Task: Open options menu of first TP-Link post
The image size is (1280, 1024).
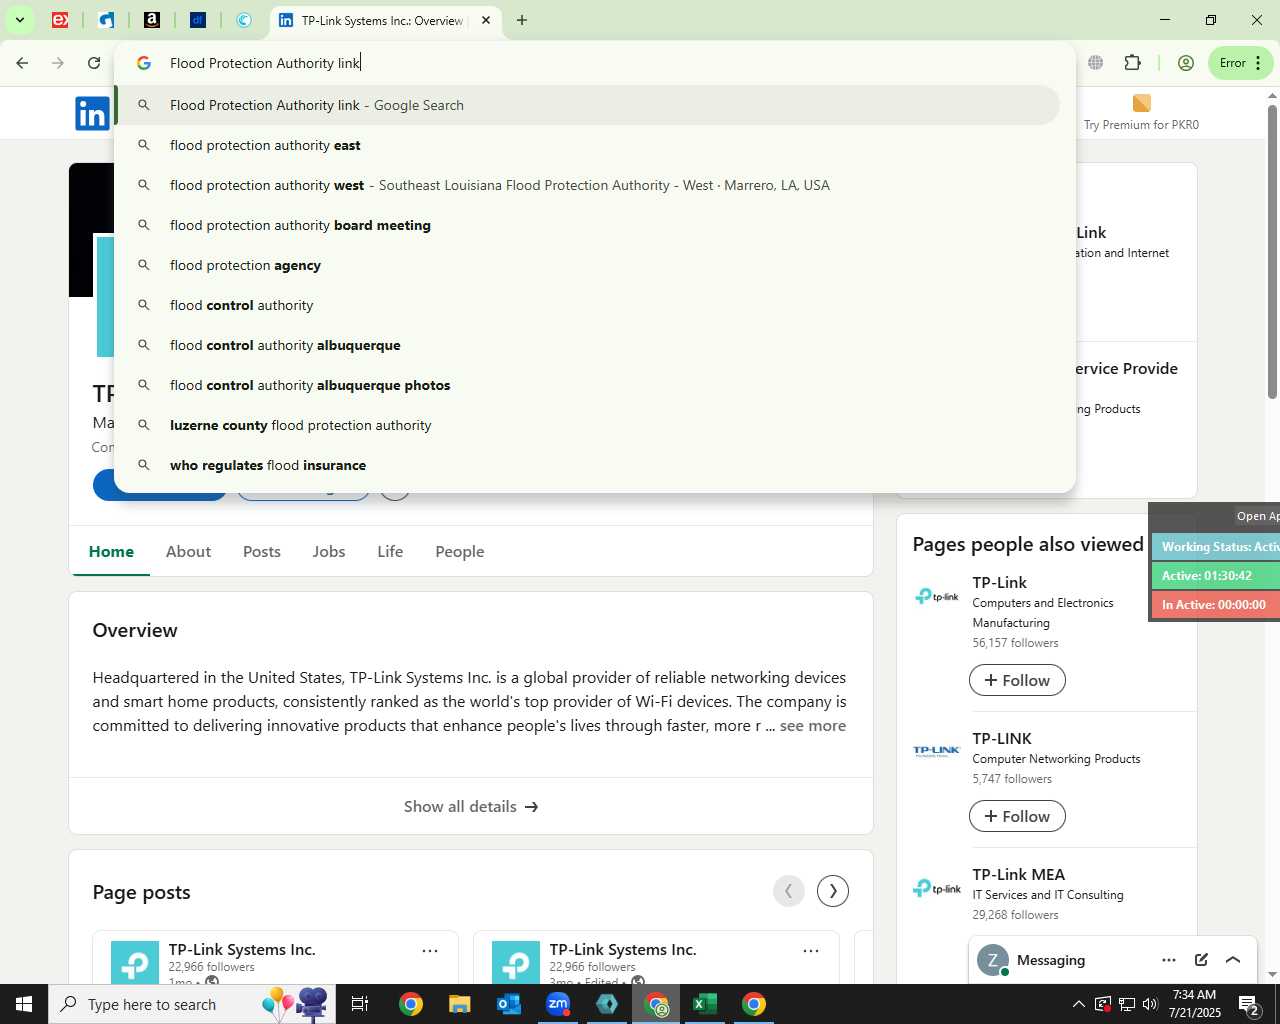Action: click(x=430, y=951)
